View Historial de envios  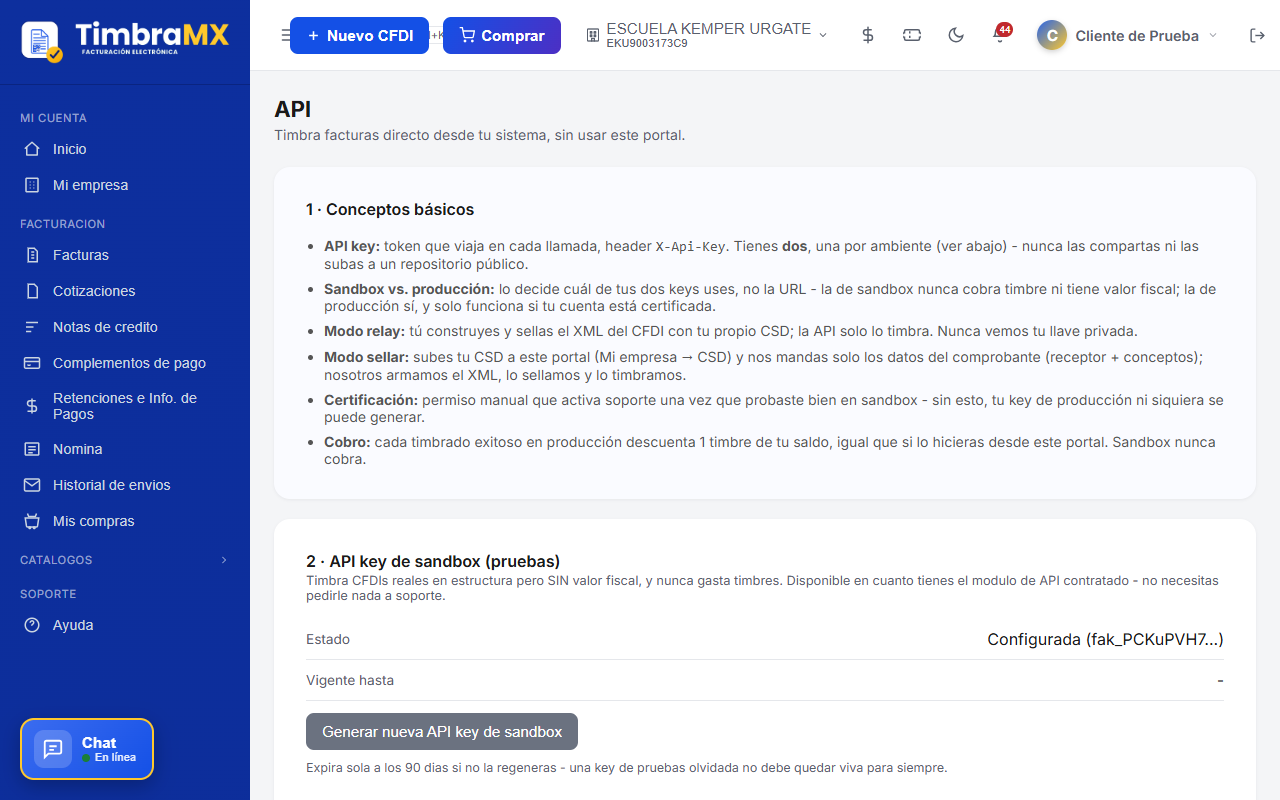coord(125,485)
